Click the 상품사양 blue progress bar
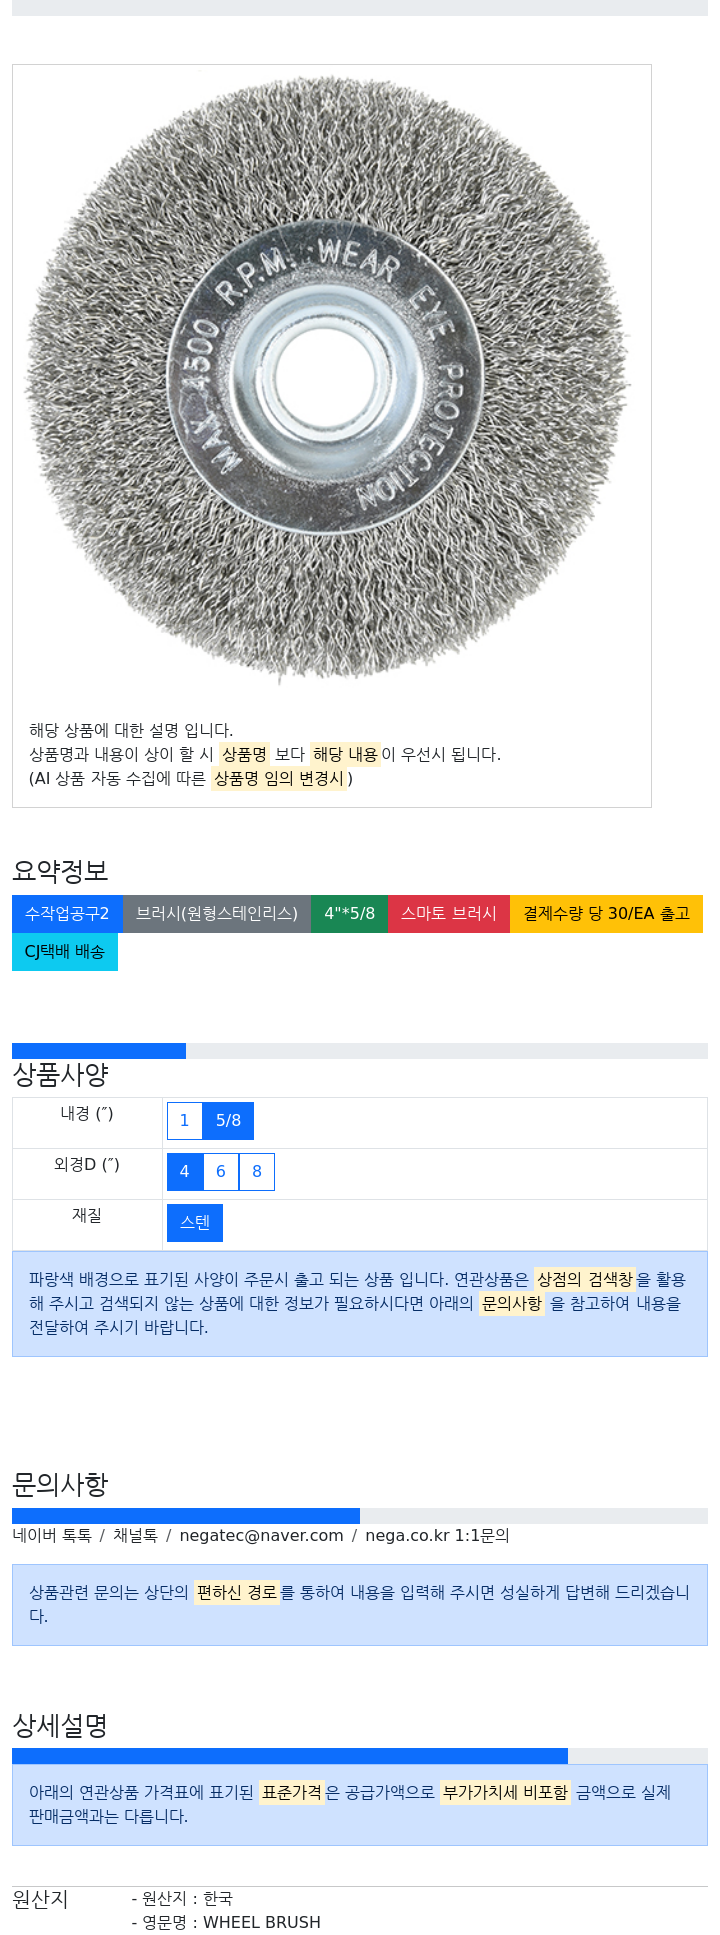The height and width of the screenshot is (1935, 720). click(x=99, y=1051)
